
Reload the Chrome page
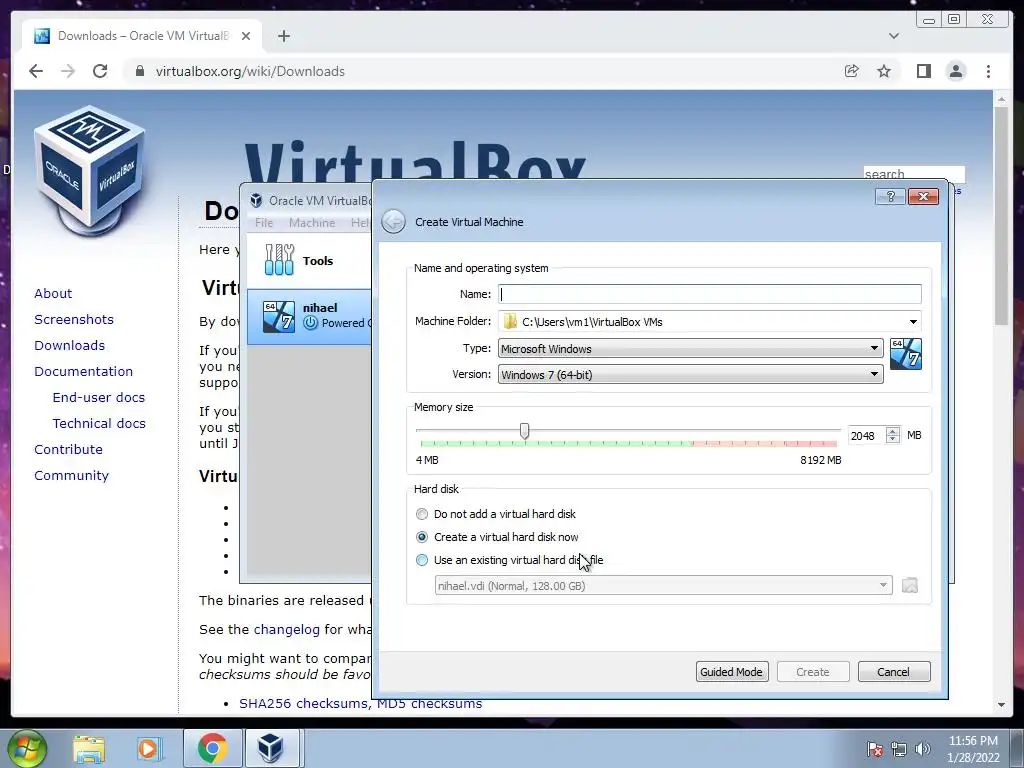[x=100, y=71]
